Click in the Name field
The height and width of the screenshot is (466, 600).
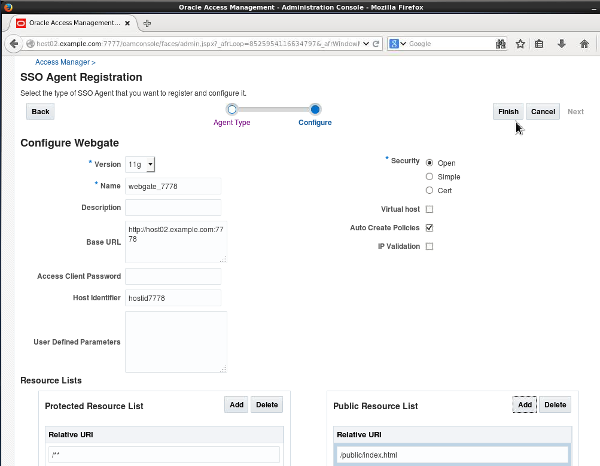click(x=173, y=186)
